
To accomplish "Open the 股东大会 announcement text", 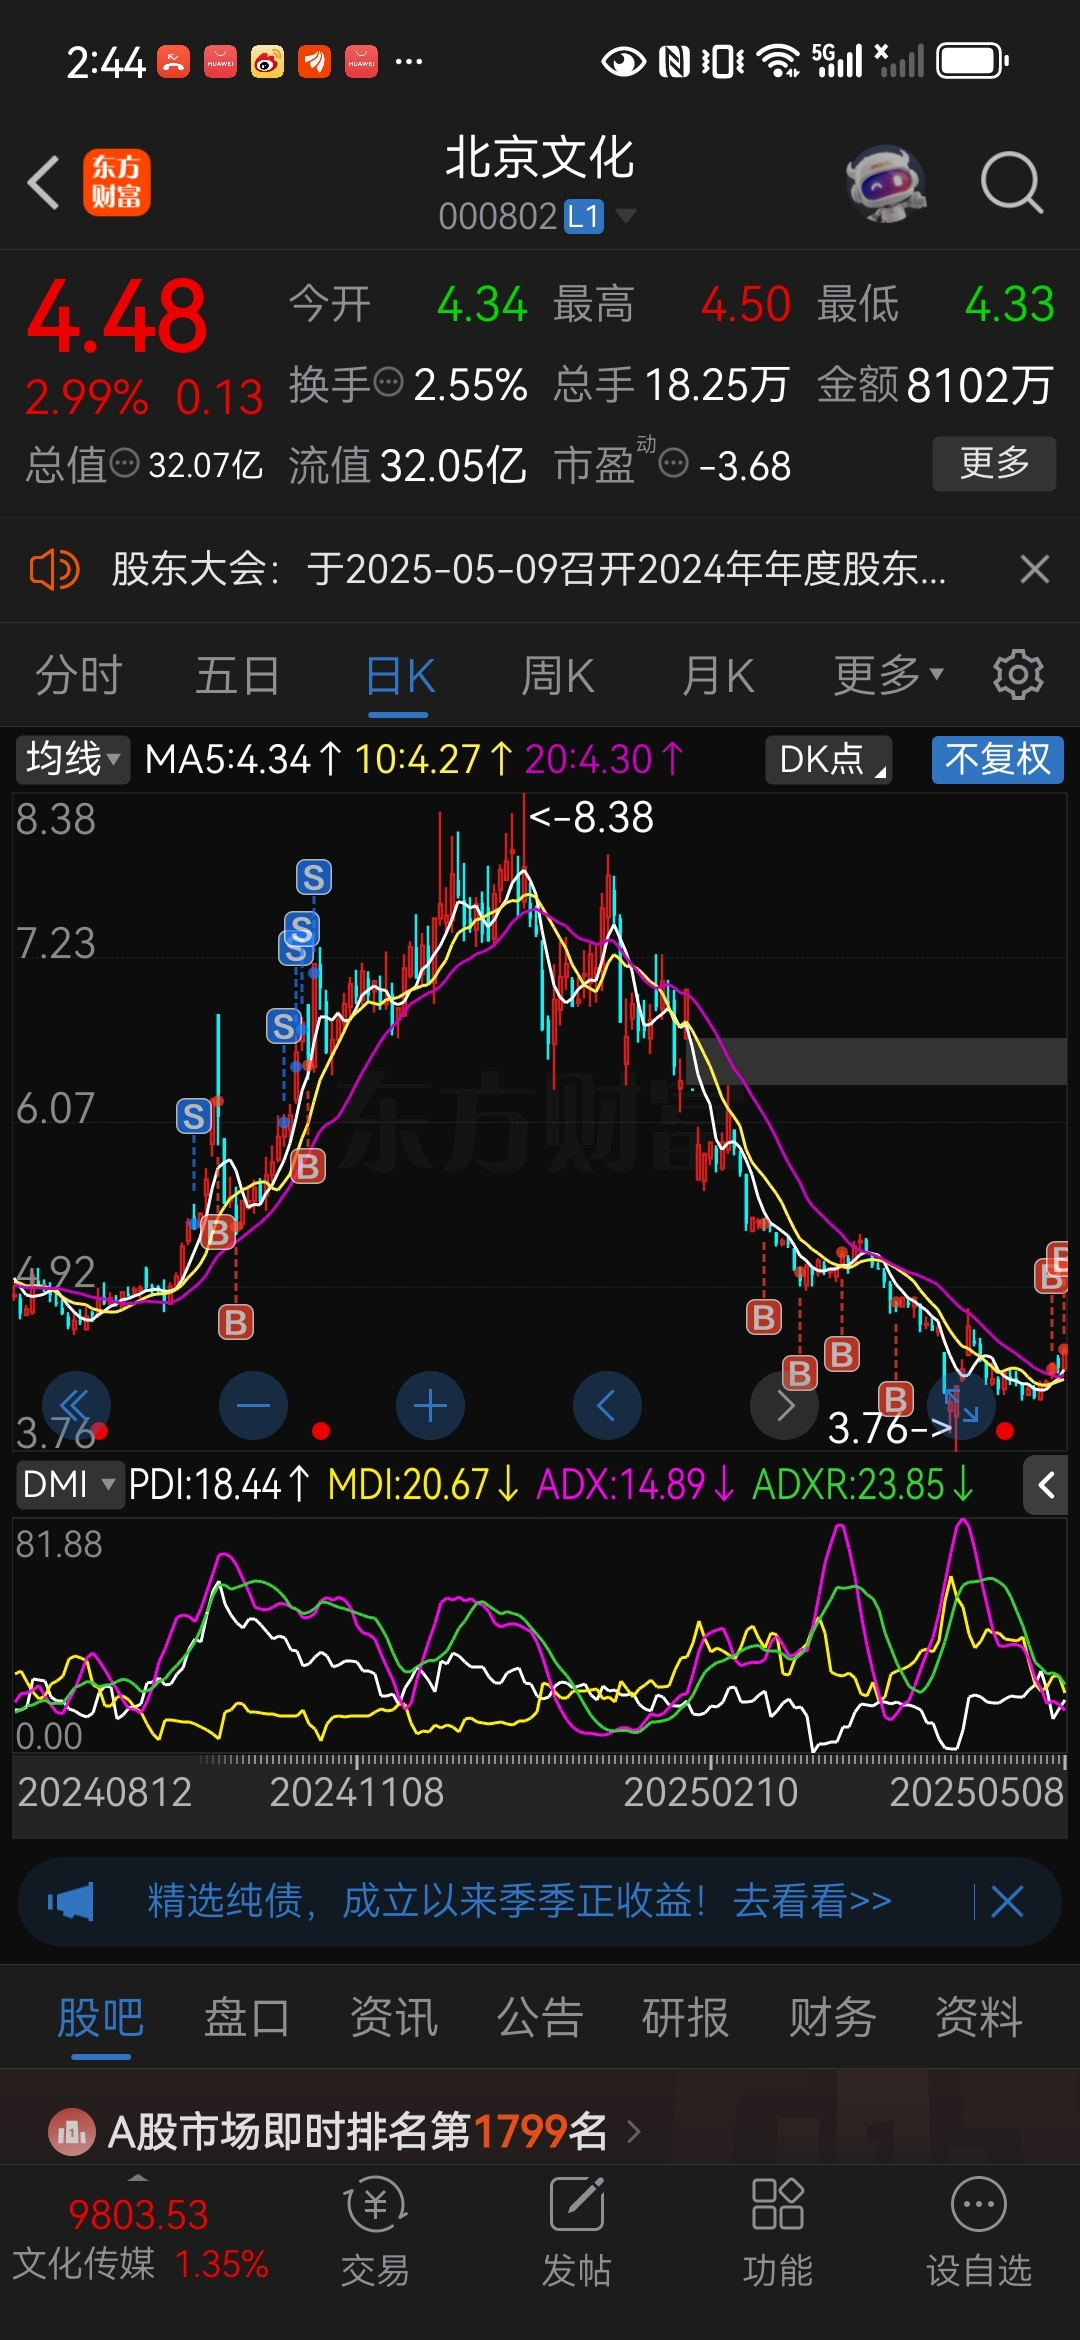I will coord(528,569).
